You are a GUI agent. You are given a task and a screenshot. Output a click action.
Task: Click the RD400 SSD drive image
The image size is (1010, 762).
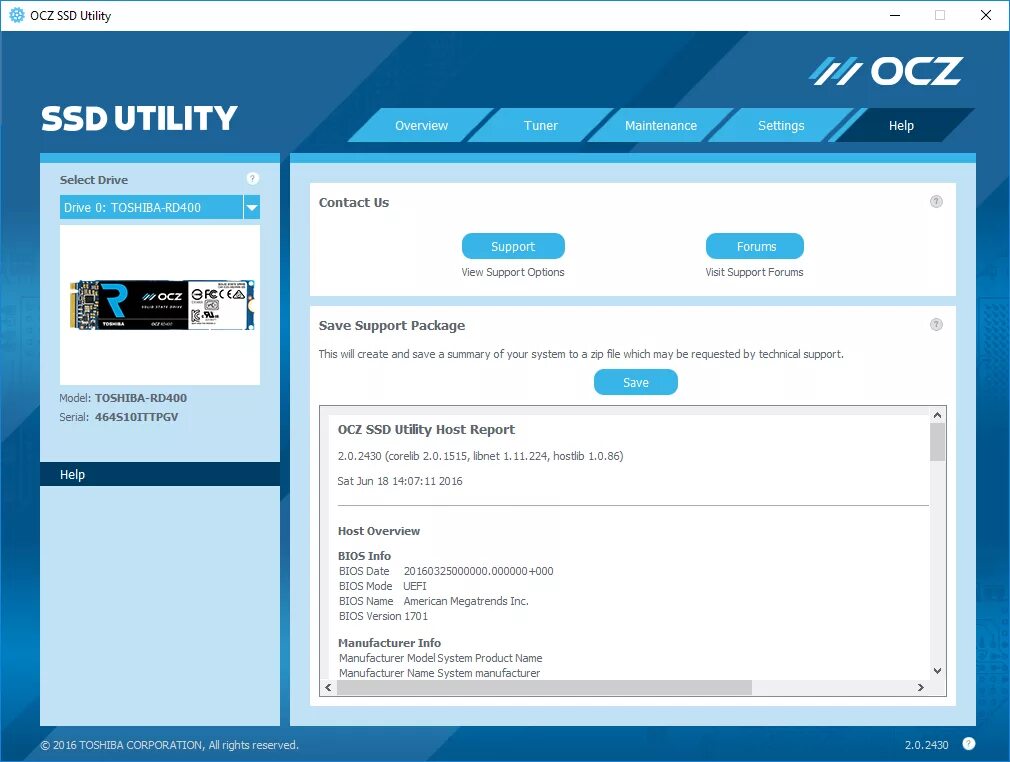point(162,305)
